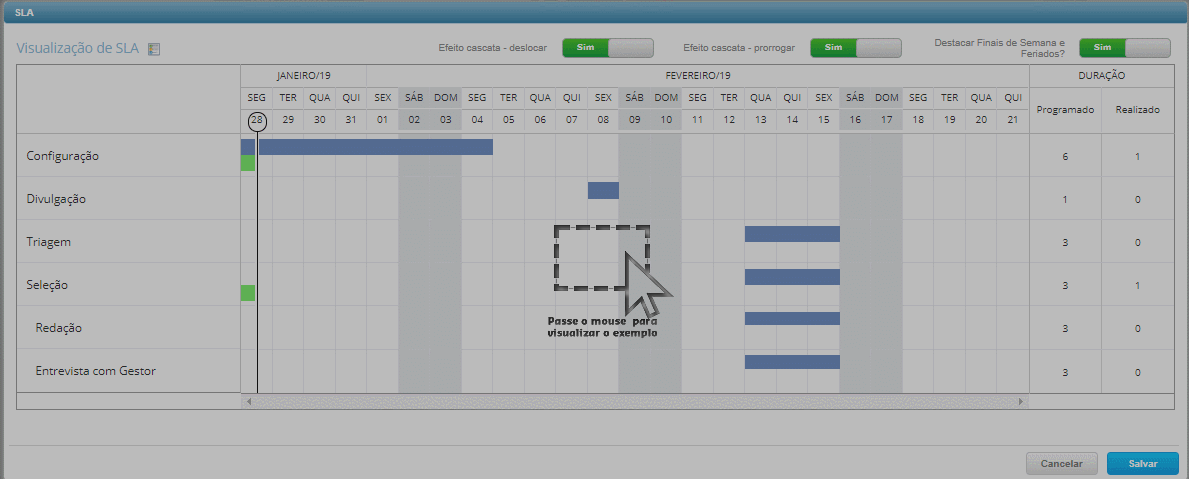
Task: Click the green bar in the Seleção row
Action: 248,293
